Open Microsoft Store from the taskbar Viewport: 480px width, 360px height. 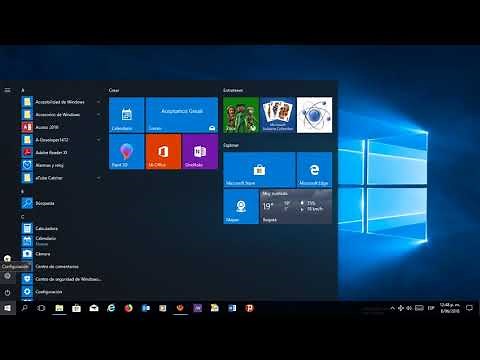click(x=76, y=308)
